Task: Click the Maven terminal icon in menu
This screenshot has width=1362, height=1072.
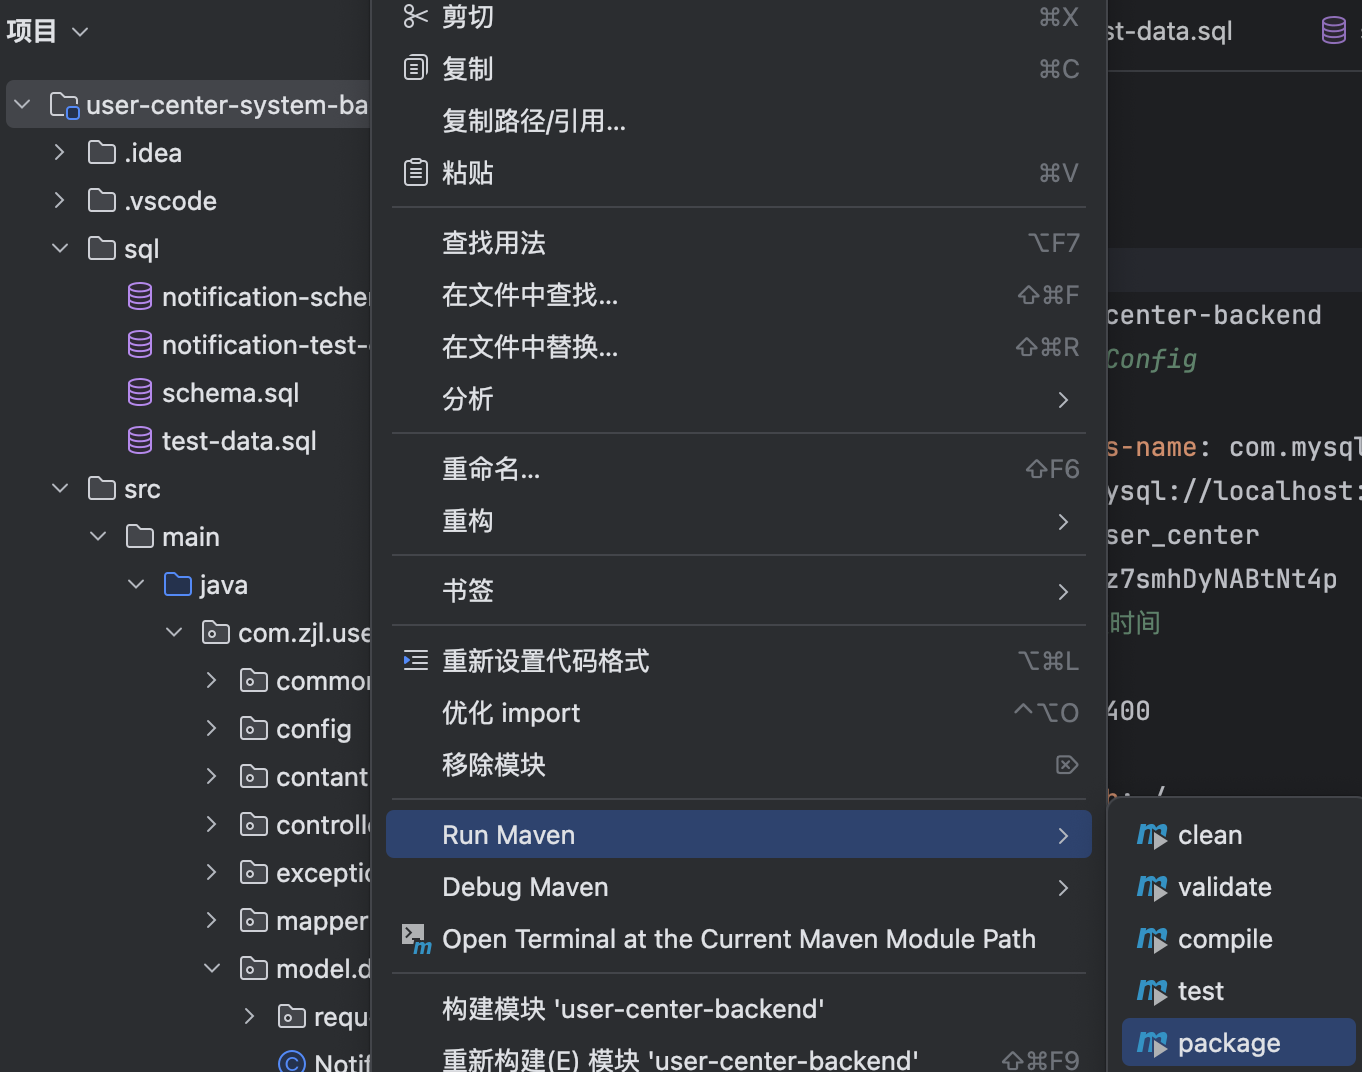Action: click(x=416, y=939)
